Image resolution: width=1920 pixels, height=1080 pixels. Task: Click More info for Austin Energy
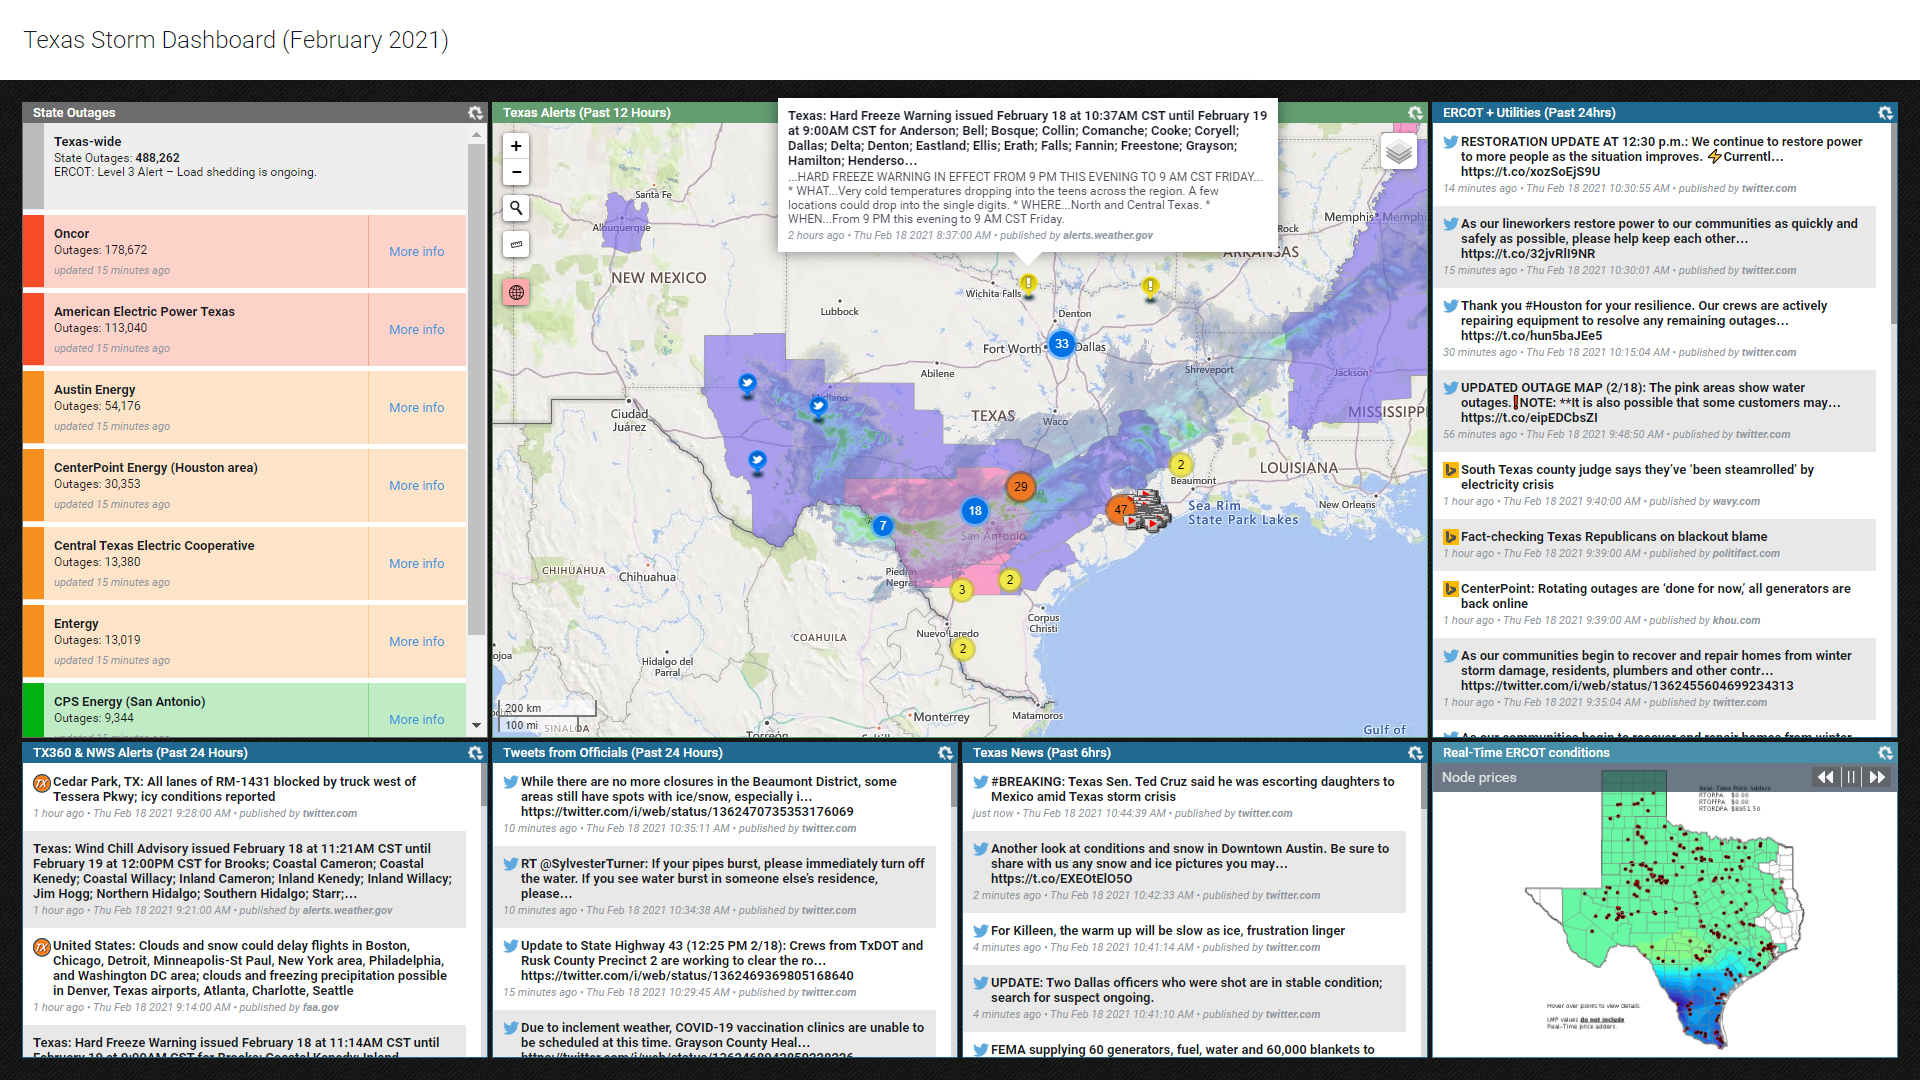click(x=416, y=408)
